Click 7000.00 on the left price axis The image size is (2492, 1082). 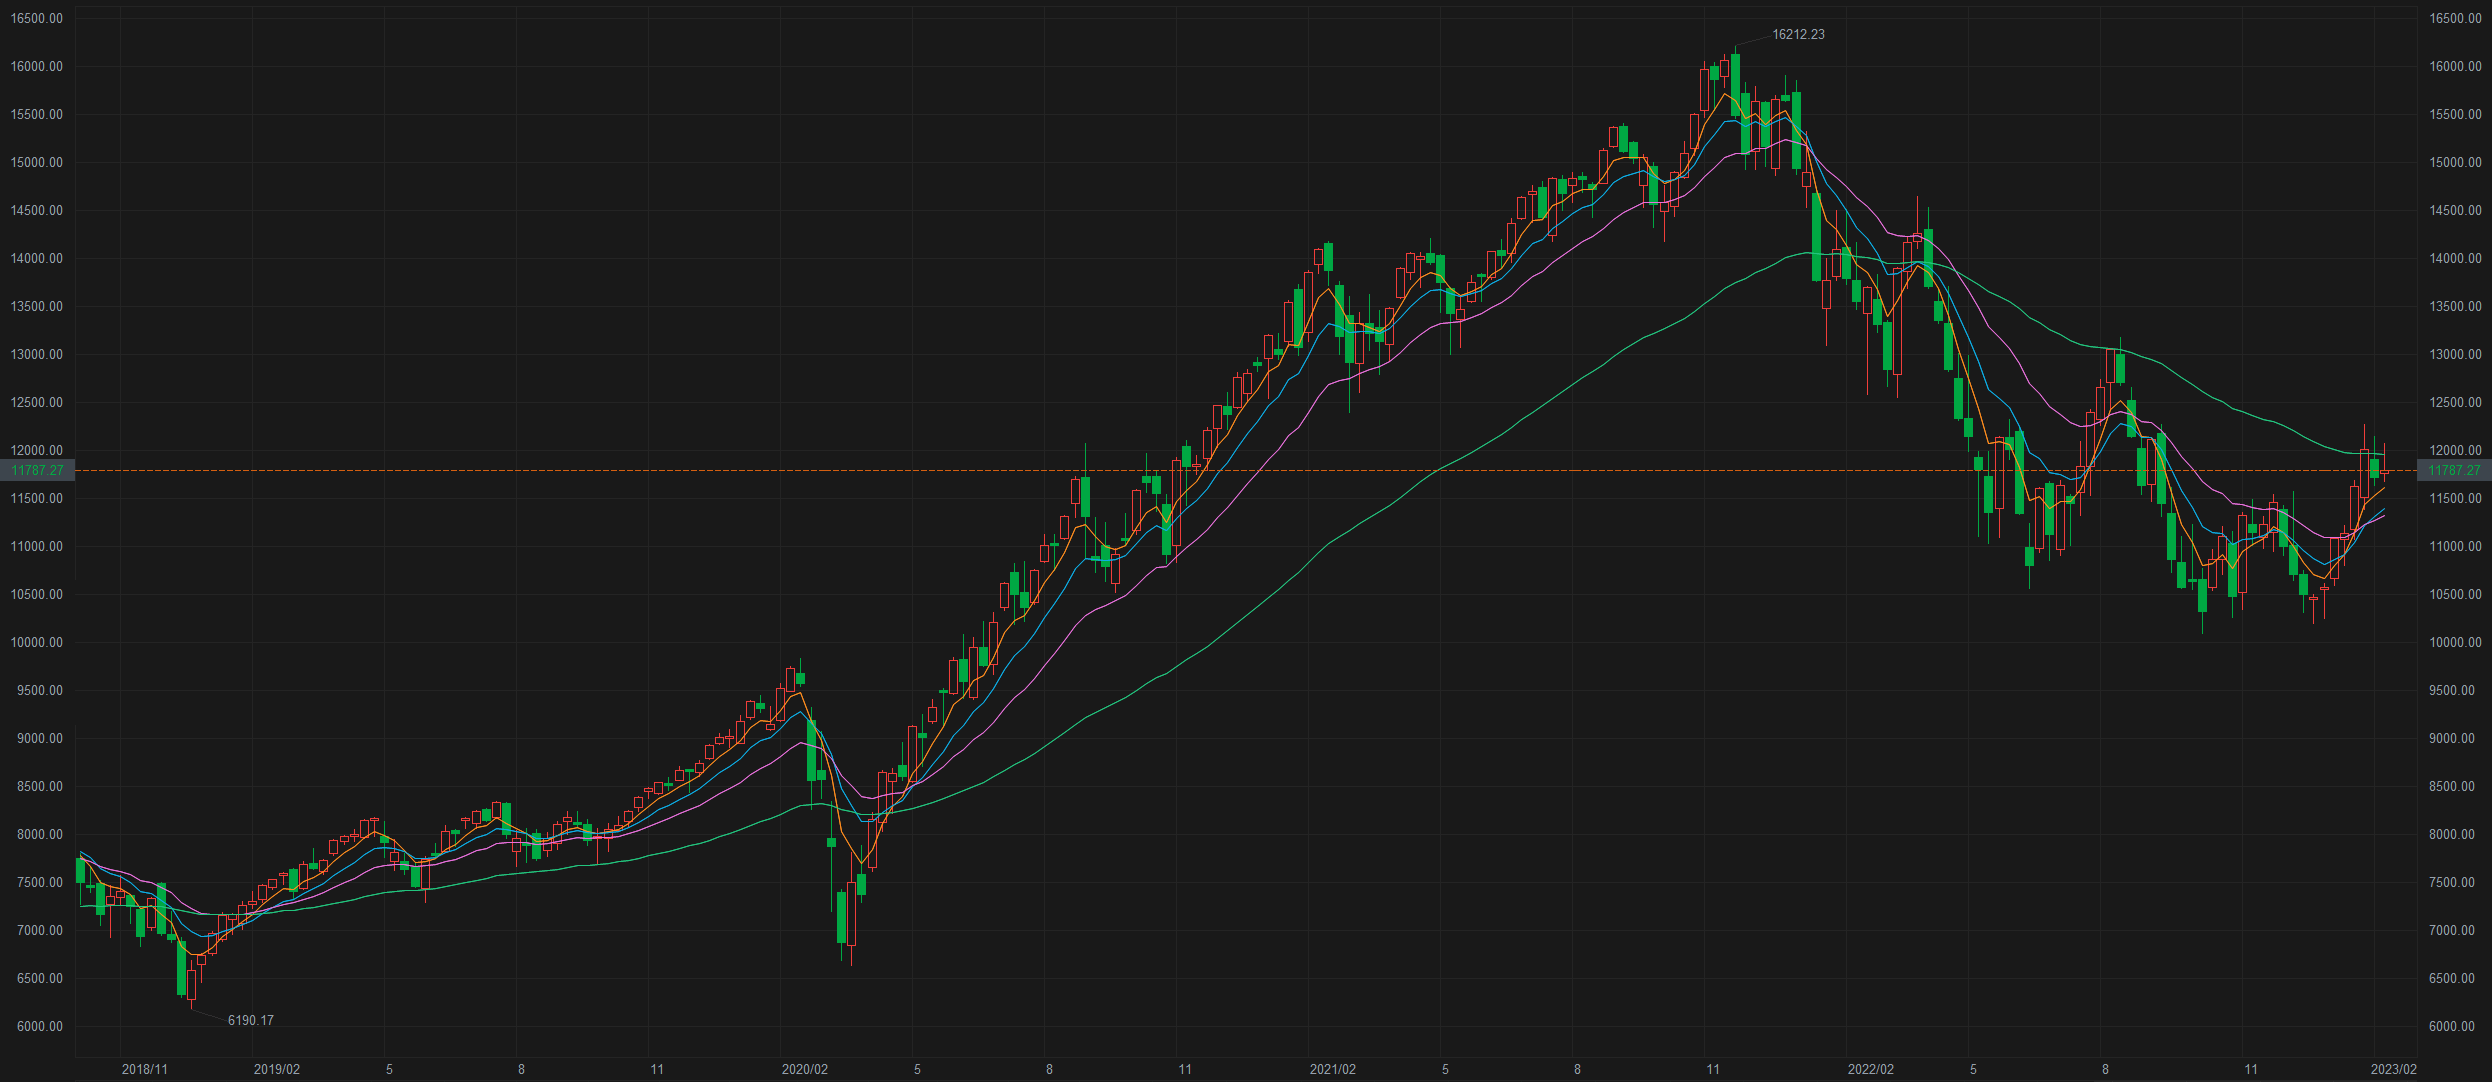coord(40,930)
